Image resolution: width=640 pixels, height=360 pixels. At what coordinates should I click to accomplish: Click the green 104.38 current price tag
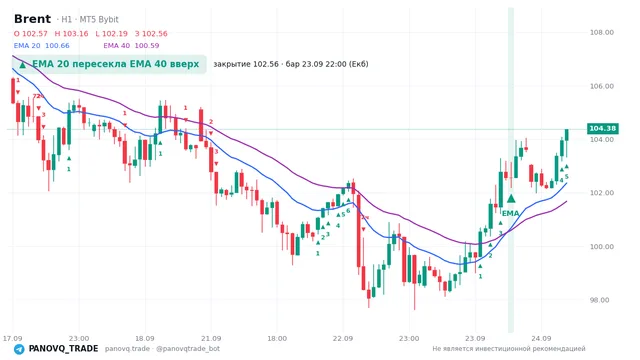pyautogui.click(x=602, y=129)
